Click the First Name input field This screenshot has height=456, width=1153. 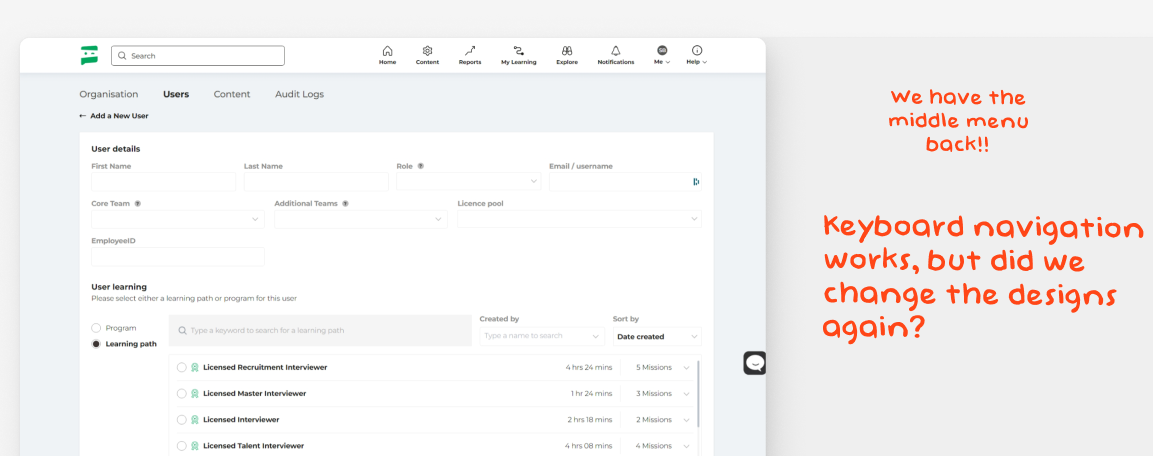tap(163, 182)
